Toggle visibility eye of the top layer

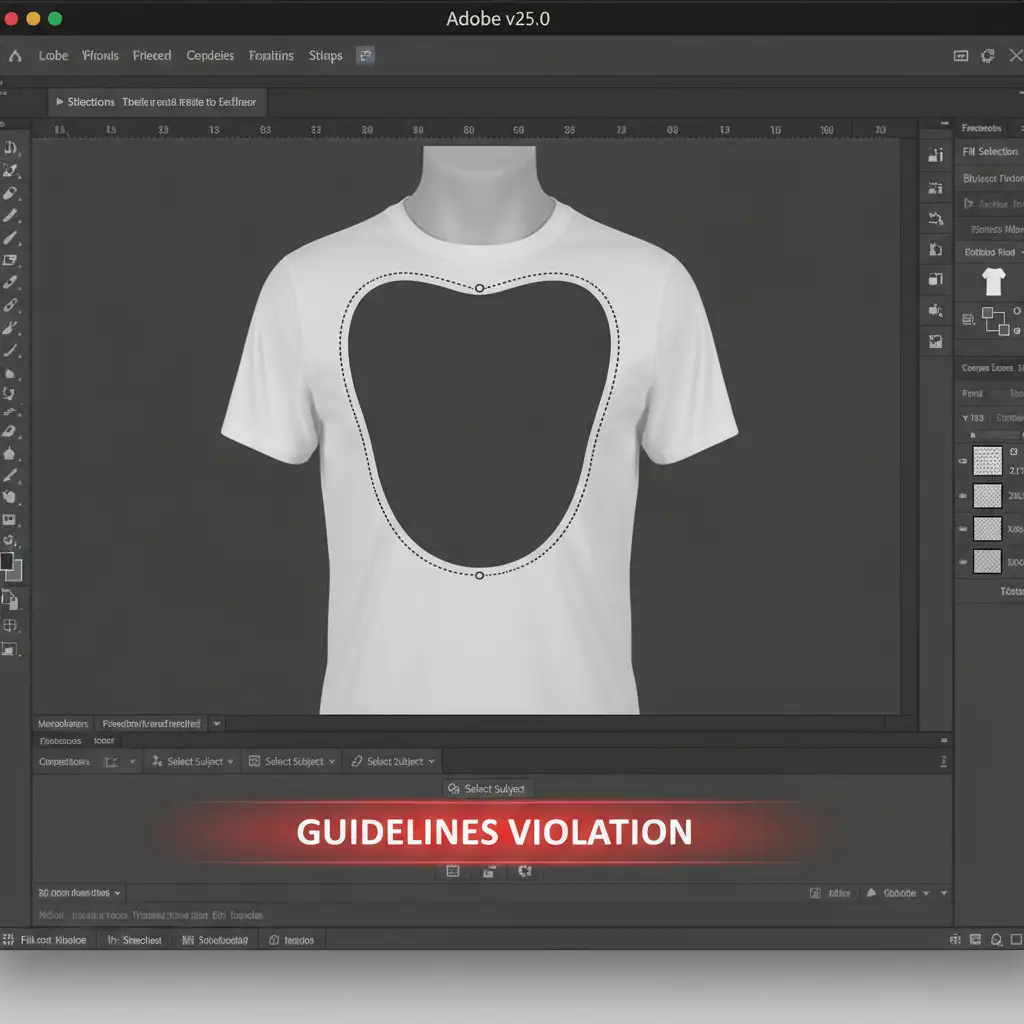pos(963,461)
